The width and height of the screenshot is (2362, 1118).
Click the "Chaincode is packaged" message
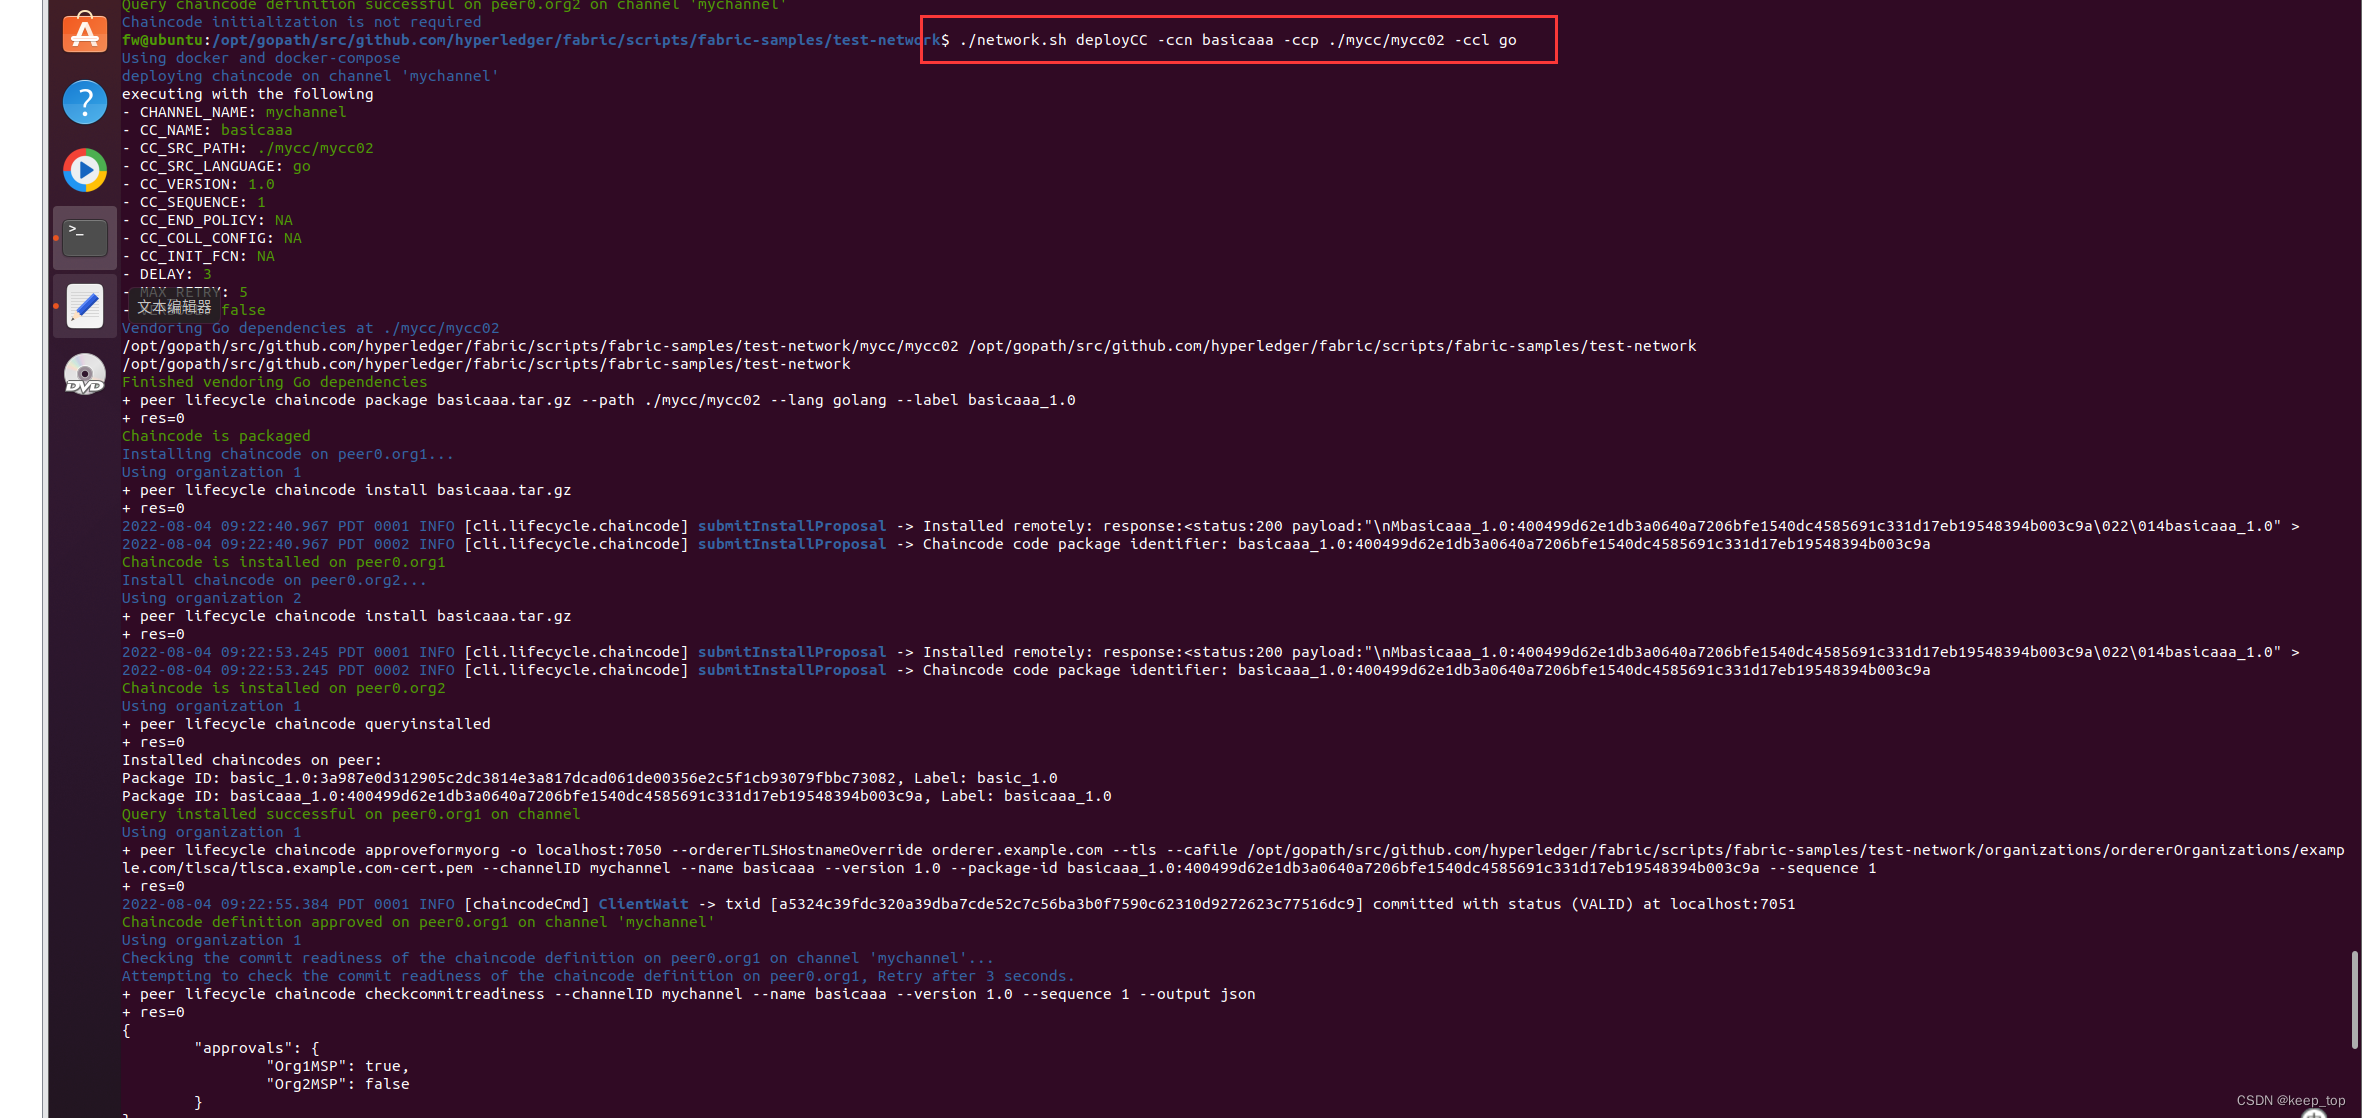pyautogui.click(x=215, y=435)
